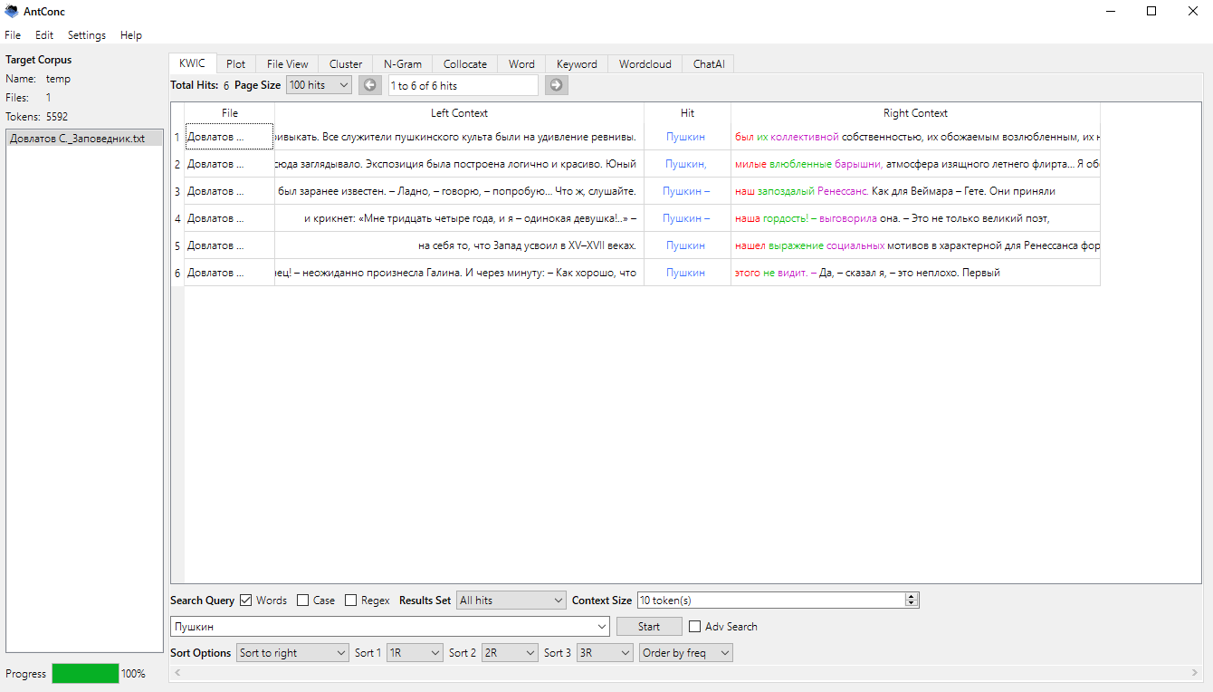The width and height of the screenshot is (1213, 692).
Task: Open the File menu
Action: tap(13, 35)
